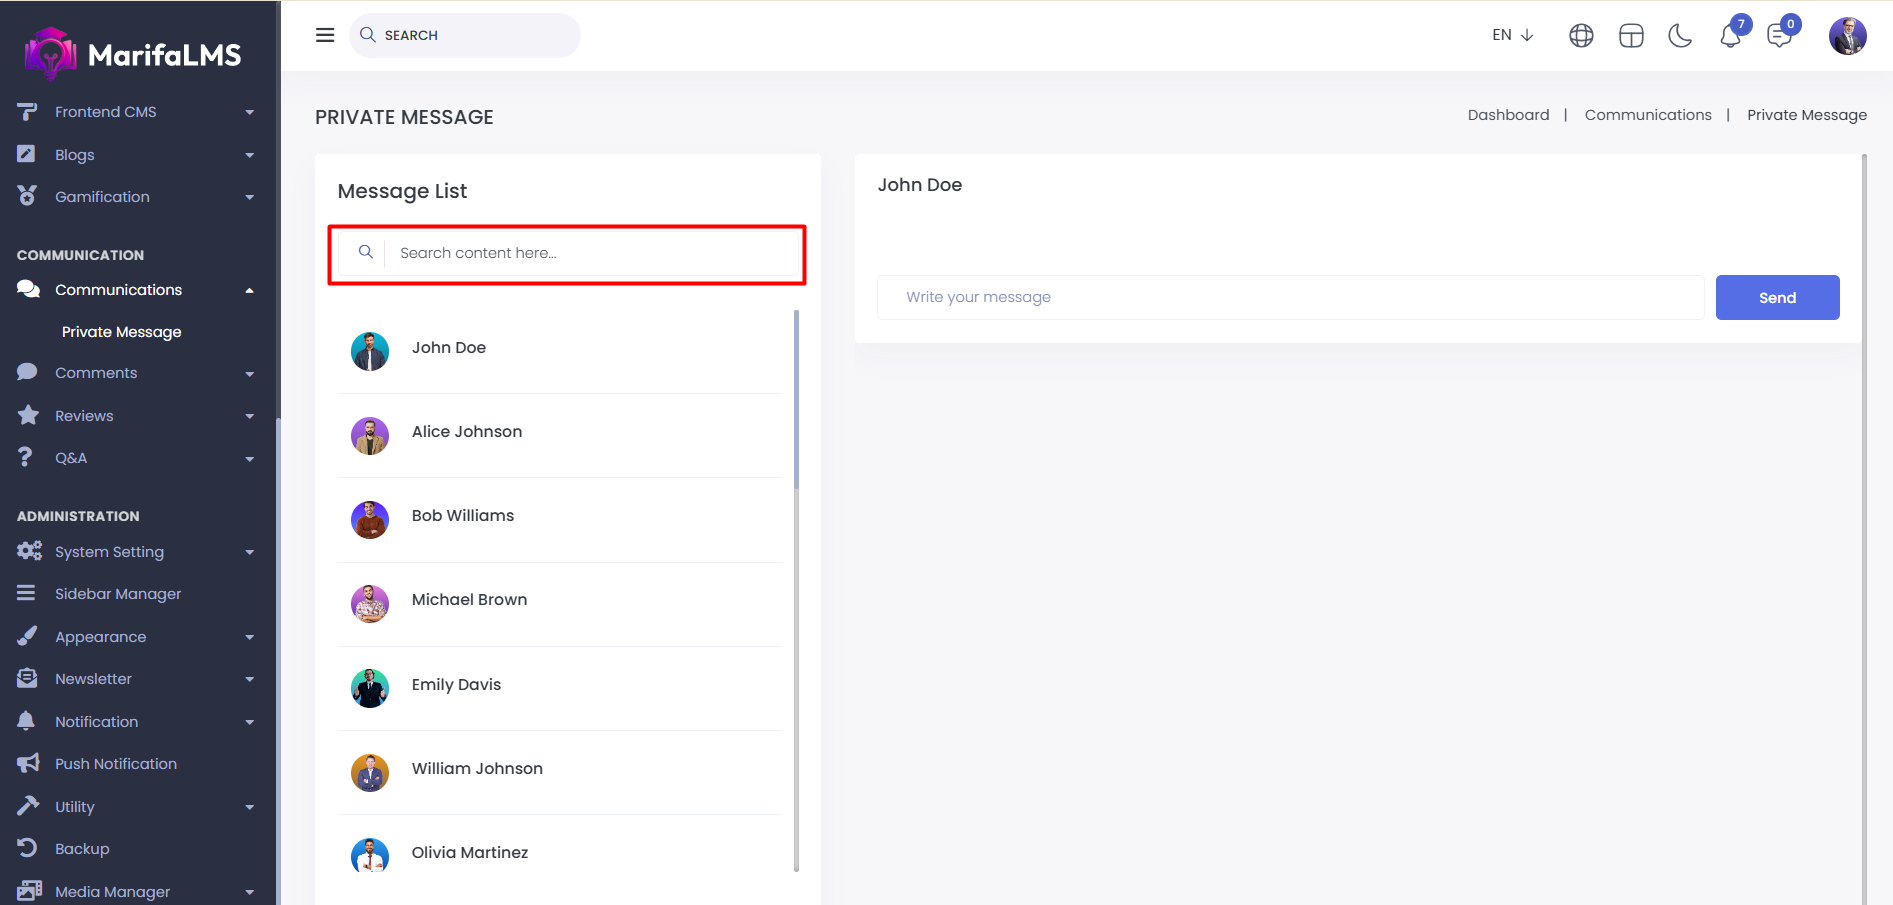Open the EN language dropdown

click(1512, 35)
